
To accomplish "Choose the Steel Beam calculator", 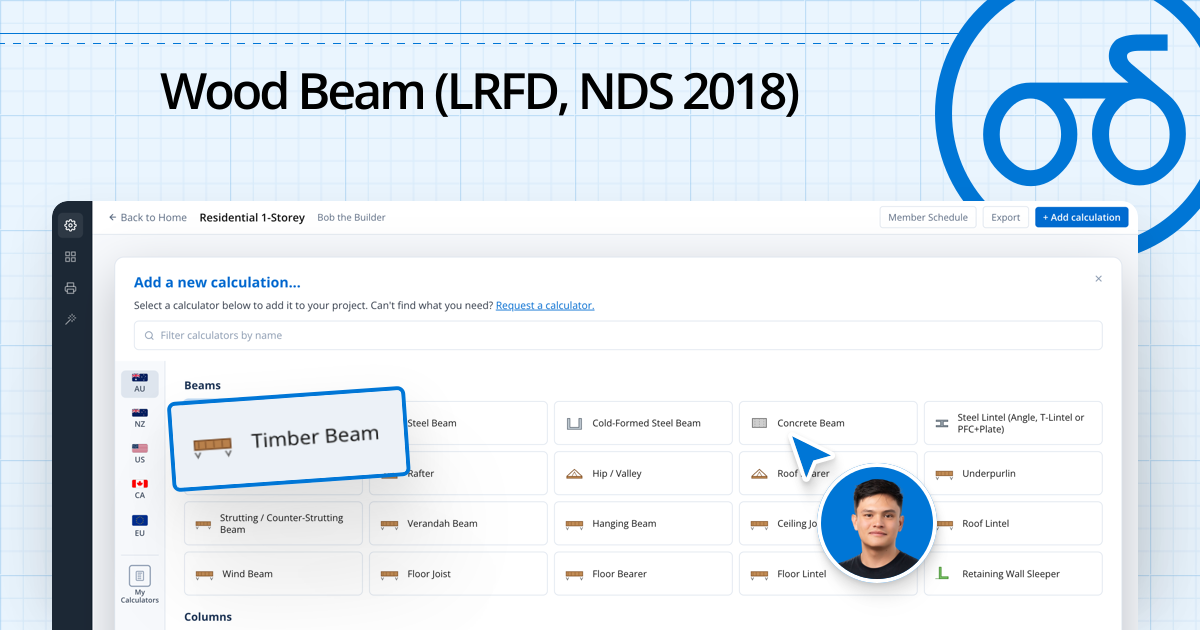I will coord(458,423).
